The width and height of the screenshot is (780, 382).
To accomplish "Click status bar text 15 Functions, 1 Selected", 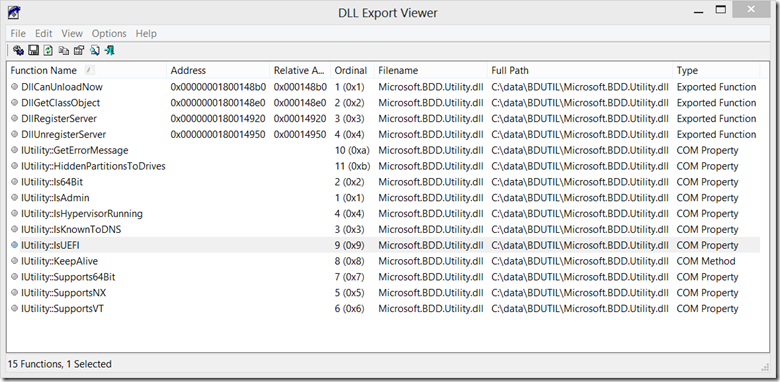I will [60, 364].
